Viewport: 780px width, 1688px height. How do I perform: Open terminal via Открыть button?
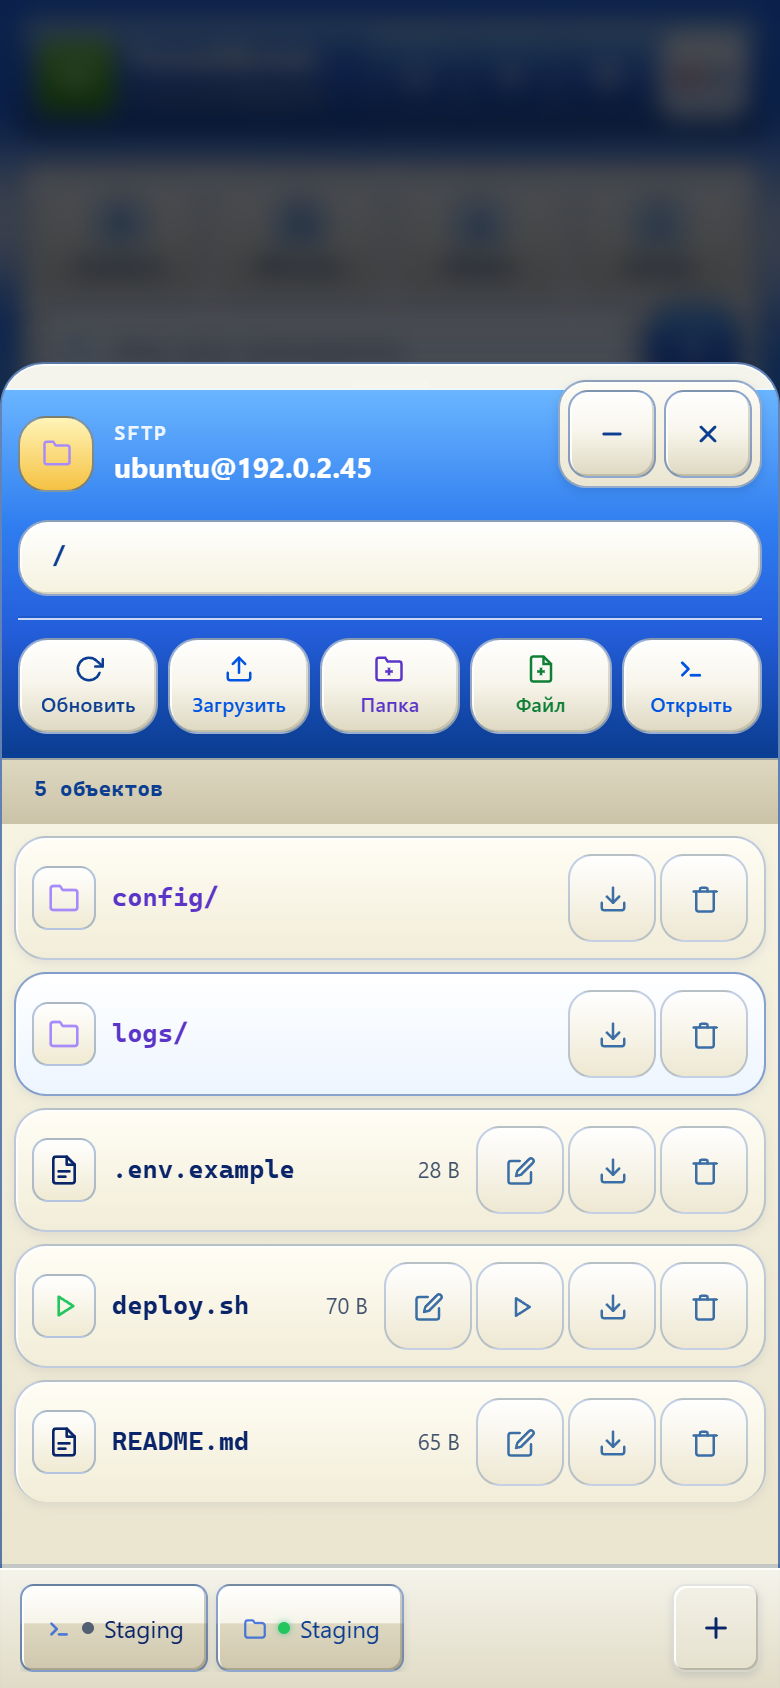point(691,686)
